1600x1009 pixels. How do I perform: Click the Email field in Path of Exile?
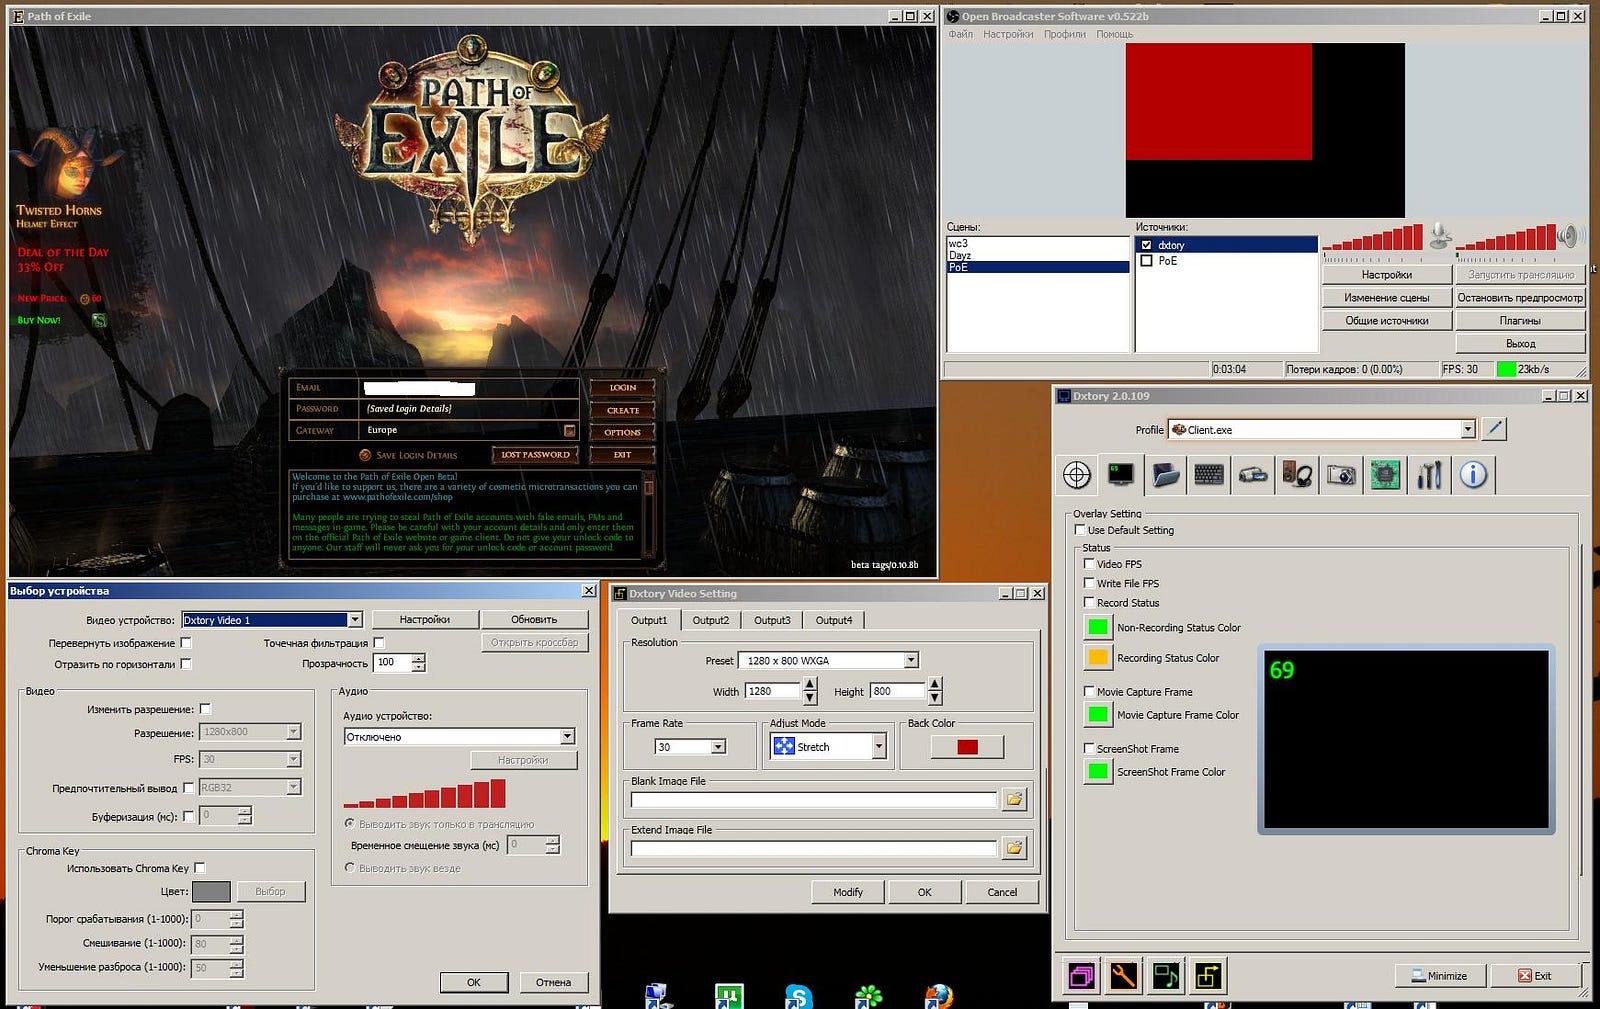[x=470, y=387]
